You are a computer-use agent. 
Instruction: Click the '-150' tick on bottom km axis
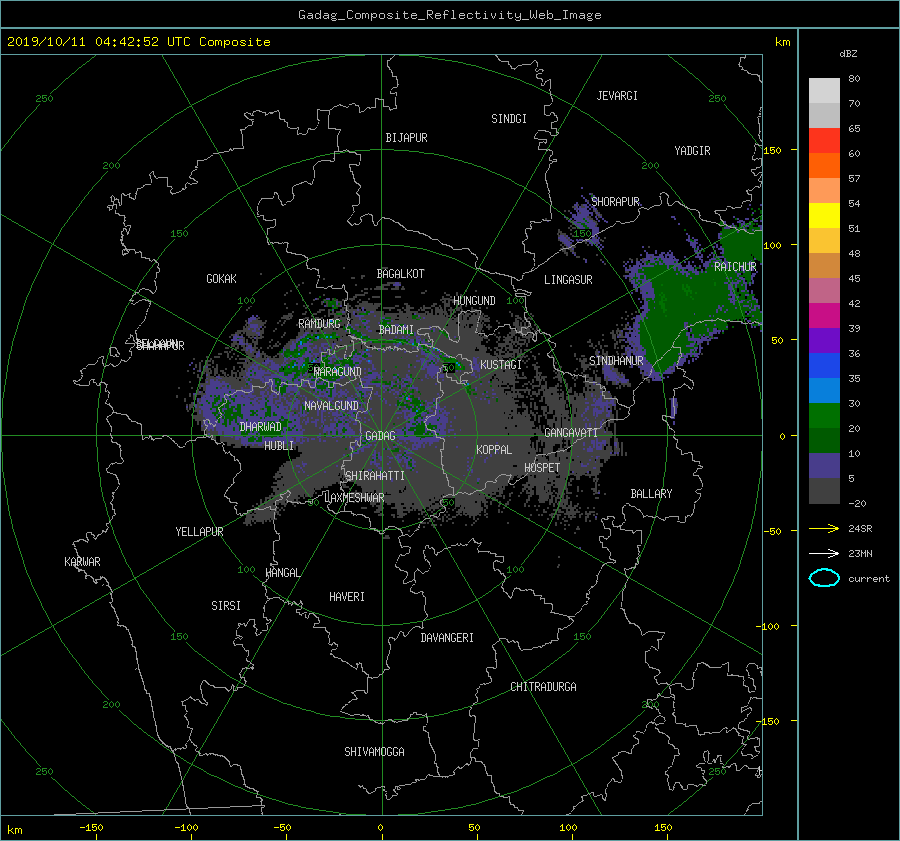click(91, 828)
